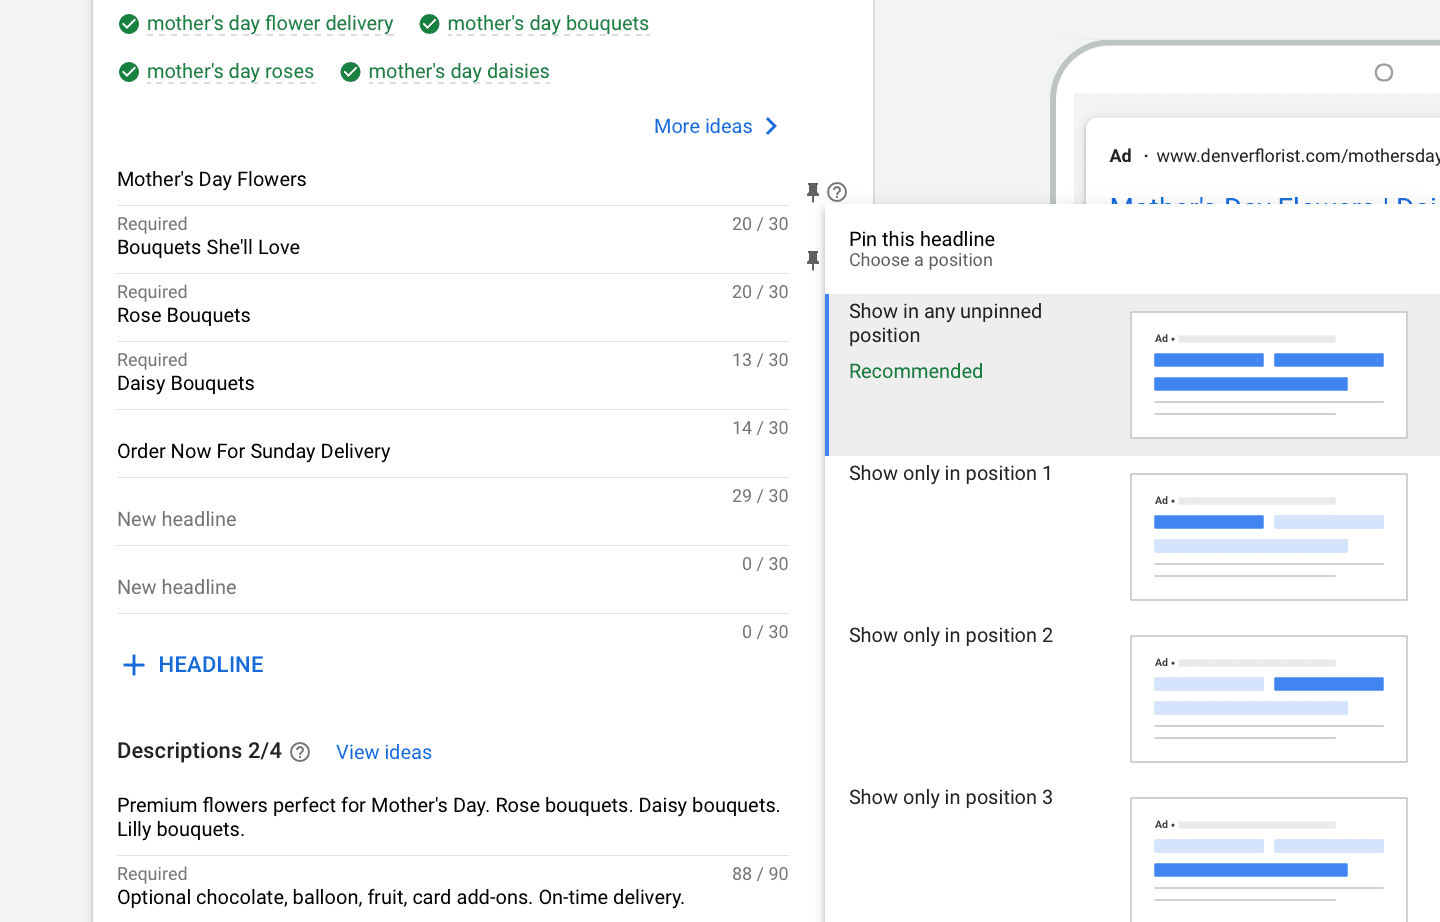Toggle green check for mother's day roses
This screenshot has width=1440, height=922.
(129, 72)
